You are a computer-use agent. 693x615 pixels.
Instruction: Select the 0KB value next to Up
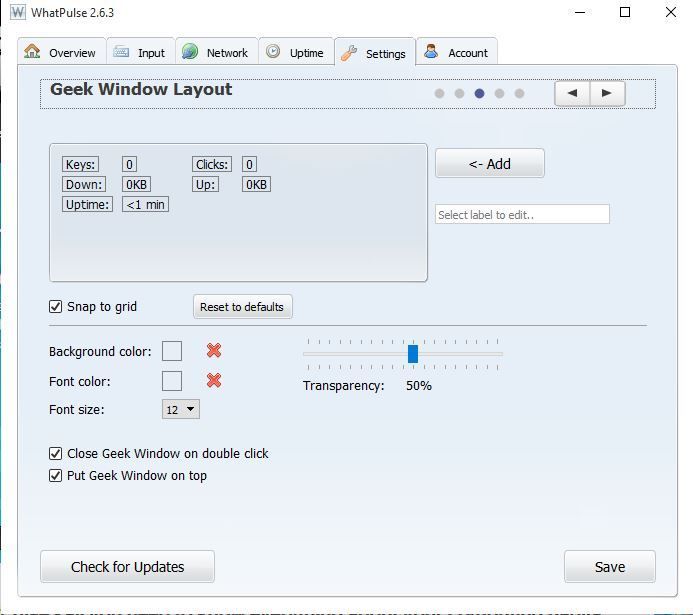[256, 184]
